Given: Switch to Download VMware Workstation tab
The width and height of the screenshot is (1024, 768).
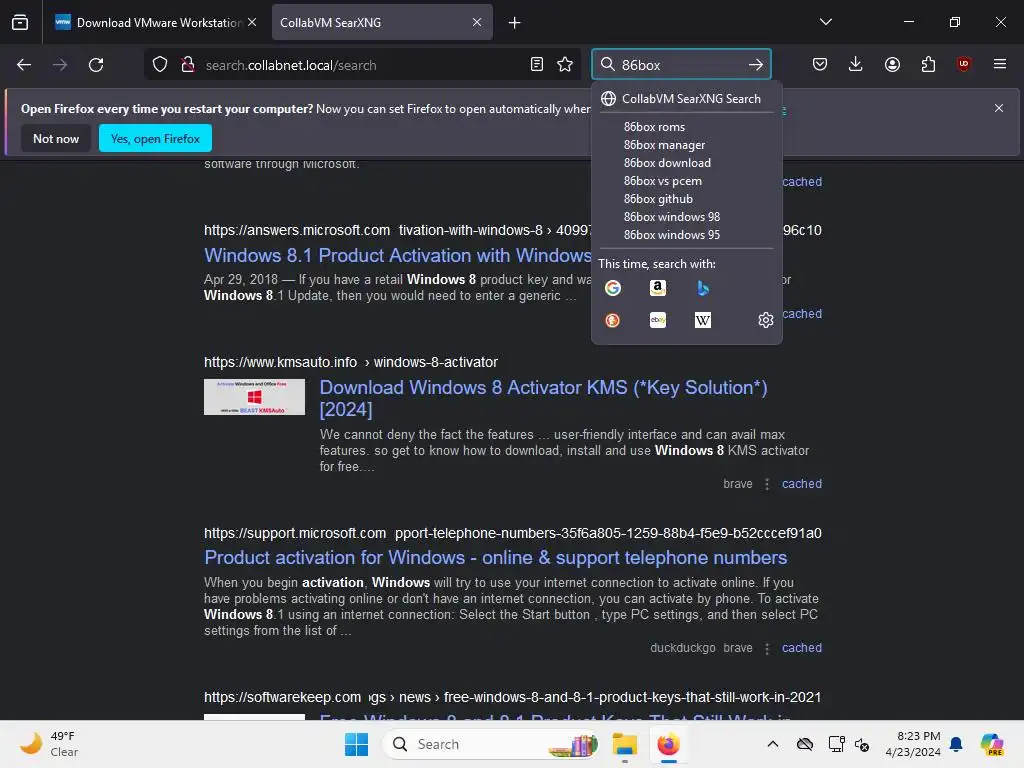Looking at the screenshot, I should click(155, 22).
